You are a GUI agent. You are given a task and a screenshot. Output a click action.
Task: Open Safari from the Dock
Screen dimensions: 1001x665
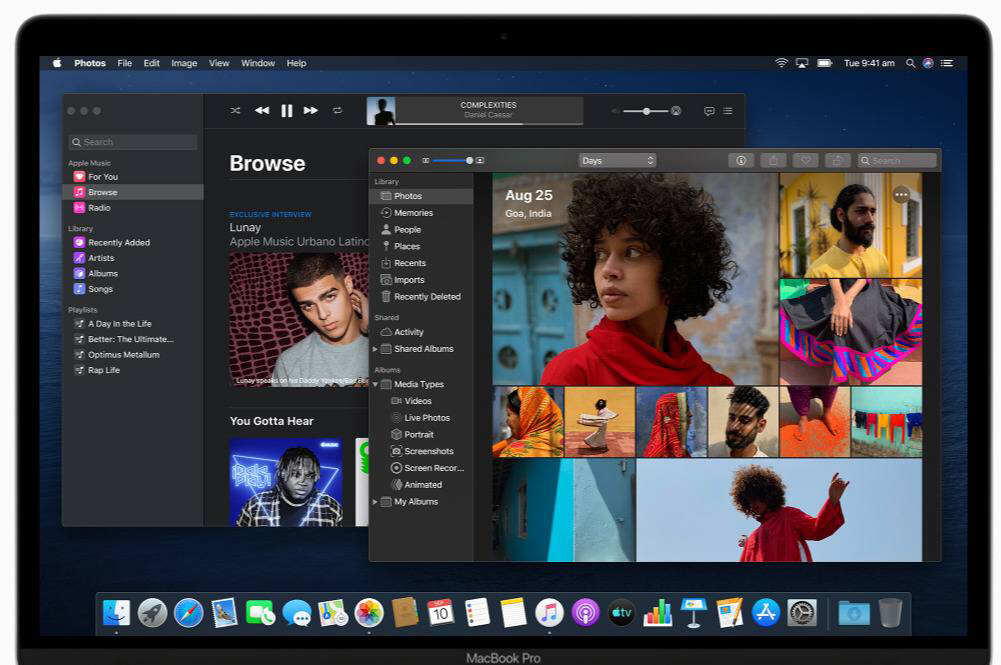coord(188,613)
